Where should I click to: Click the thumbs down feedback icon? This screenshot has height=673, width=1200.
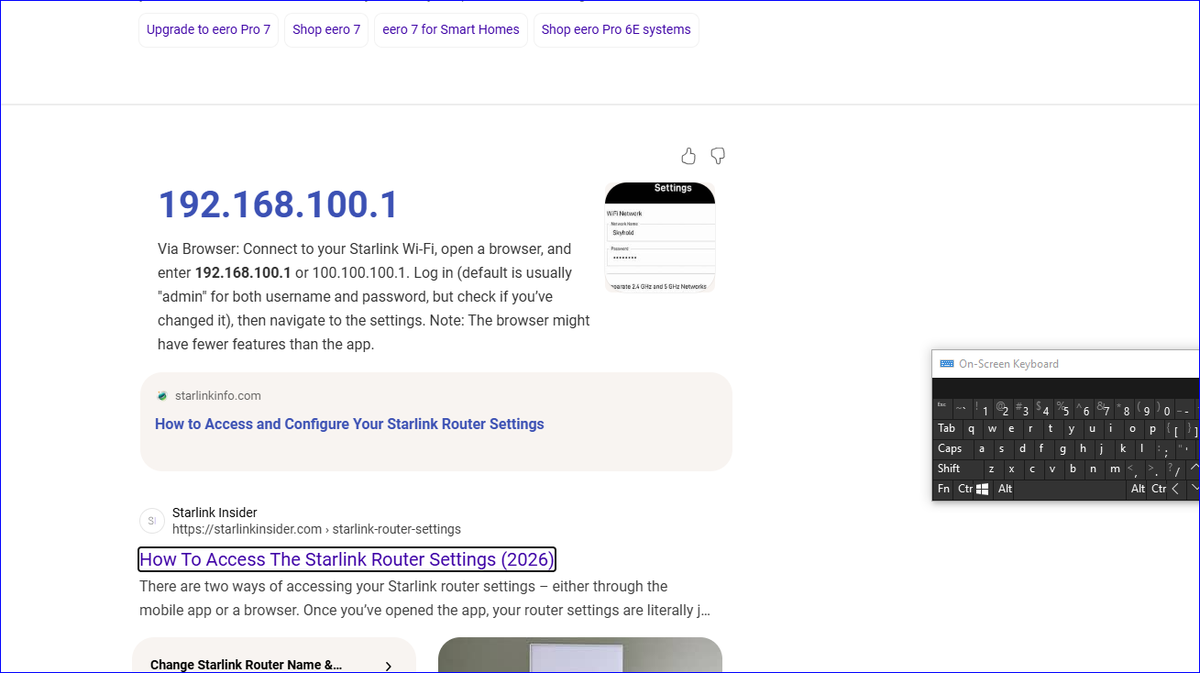(x=717, y=155)
